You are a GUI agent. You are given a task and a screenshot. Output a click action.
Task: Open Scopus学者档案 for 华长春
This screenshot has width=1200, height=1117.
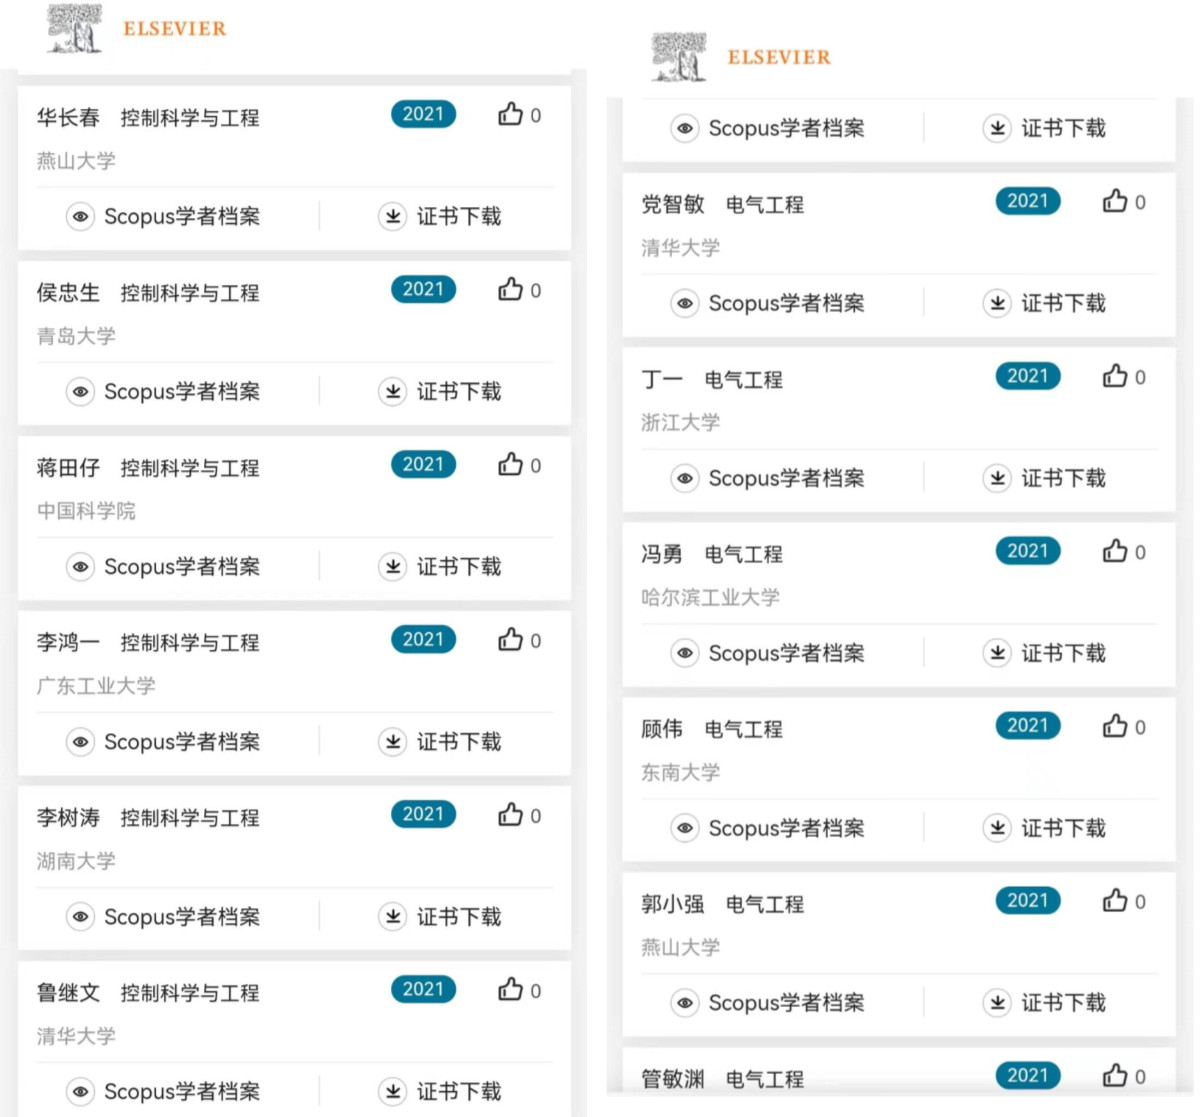181,217
